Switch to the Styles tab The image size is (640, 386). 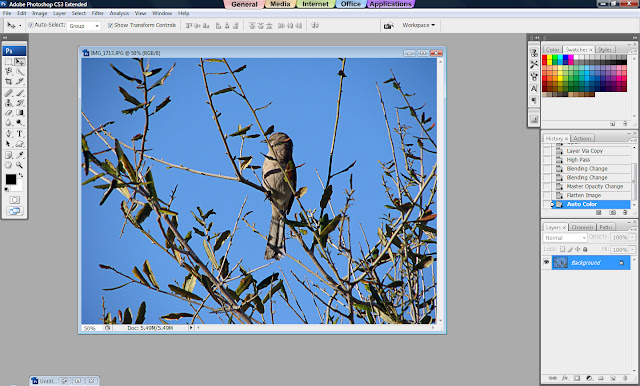pyautogui.click(x=604, y=49)
